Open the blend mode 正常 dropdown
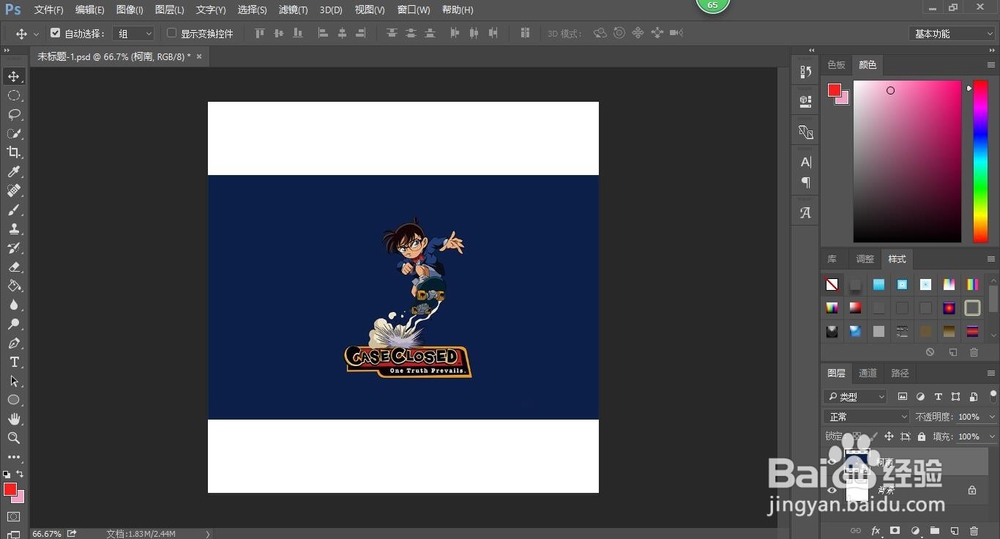This screenshot has height=539, width=1000. point(866,417)
